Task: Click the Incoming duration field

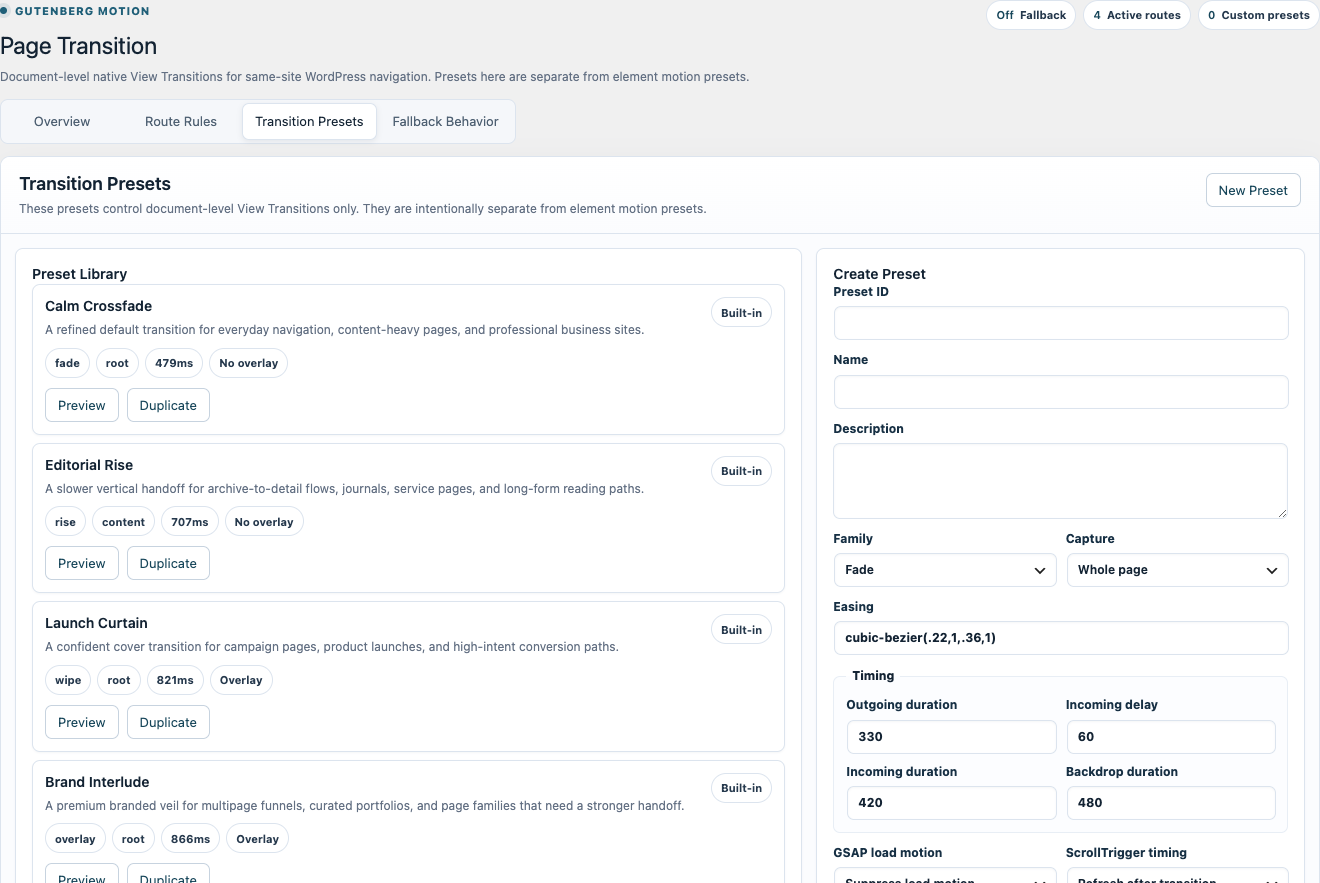Action: coord(951,803)
